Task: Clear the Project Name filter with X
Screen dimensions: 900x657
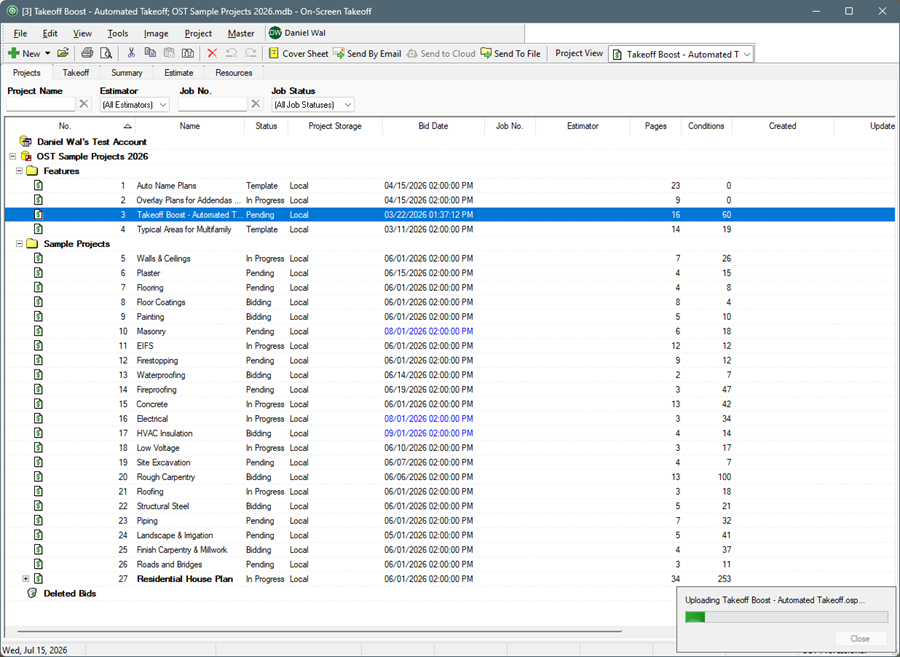Action: pyautogui.click(x=84, y=104)
